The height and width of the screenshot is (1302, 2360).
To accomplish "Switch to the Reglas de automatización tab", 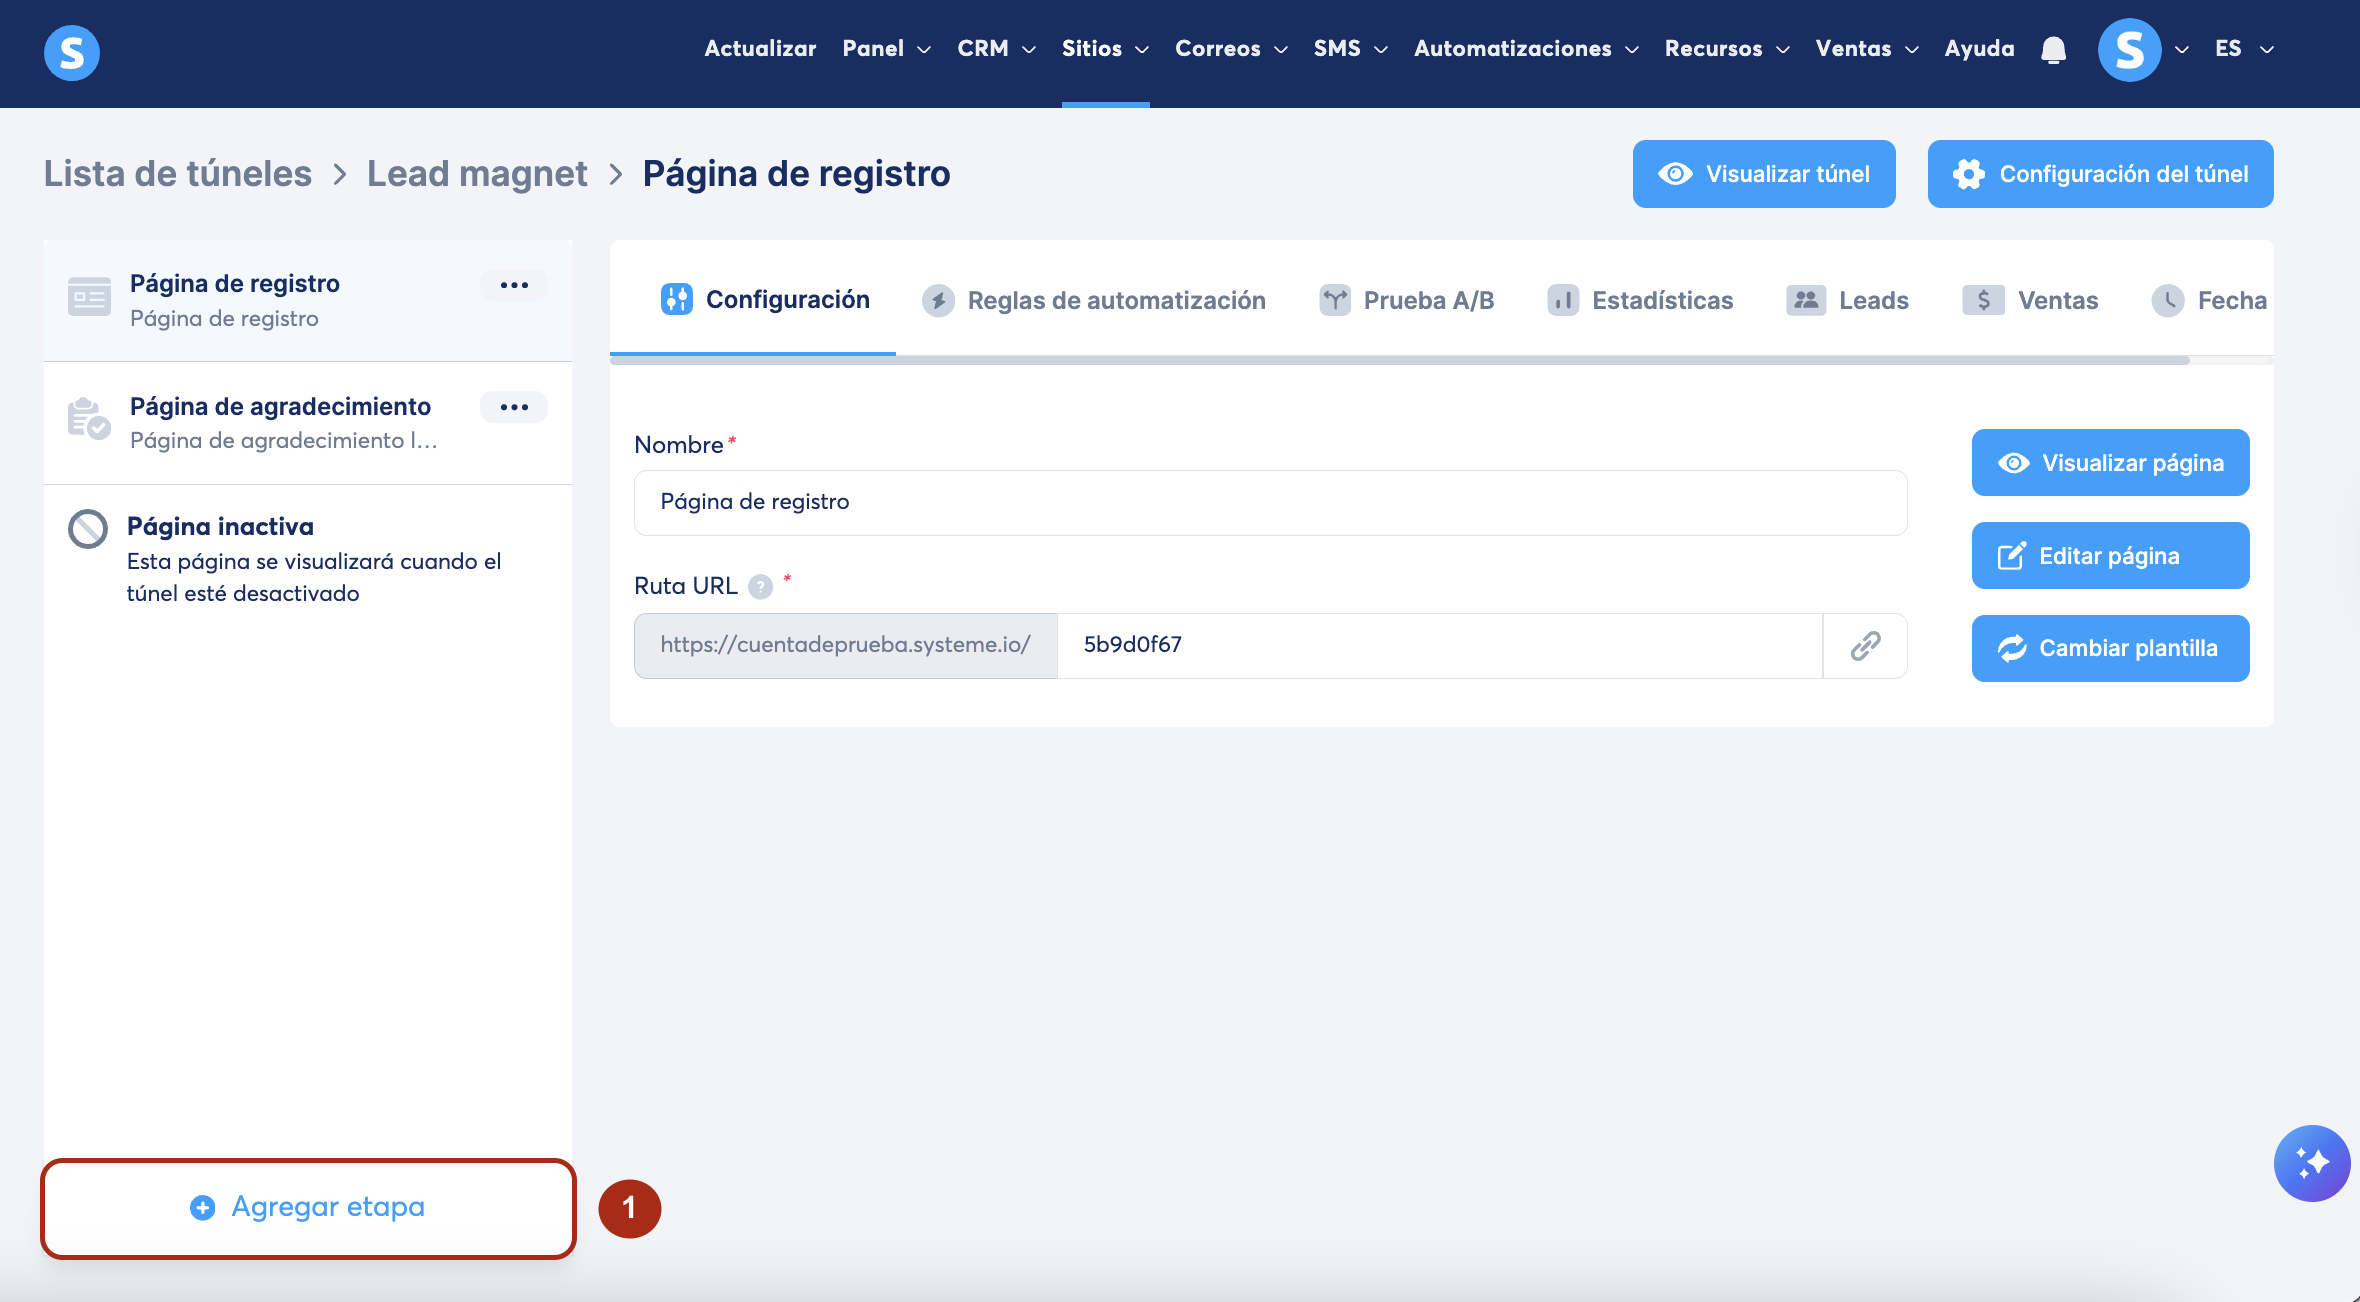I will (1094, 300).
